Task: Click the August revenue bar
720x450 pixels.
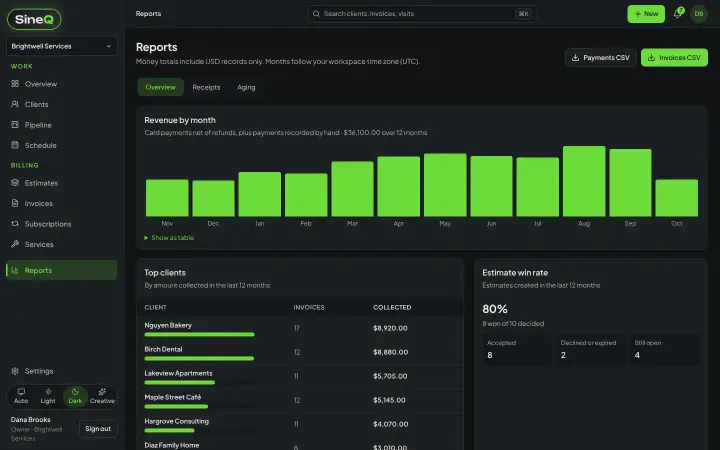Action: pos(584,181)
